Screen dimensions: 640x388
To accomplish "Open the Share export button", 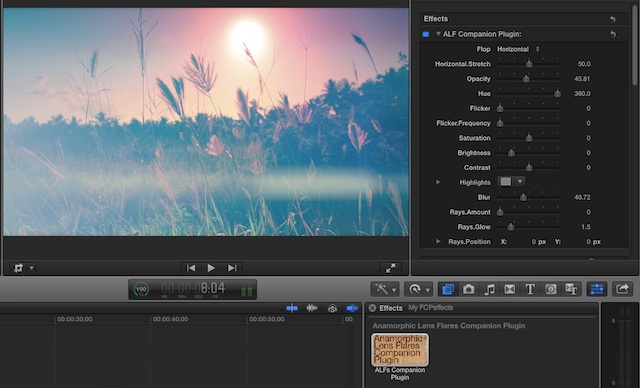I will click(x=622, y=289).
